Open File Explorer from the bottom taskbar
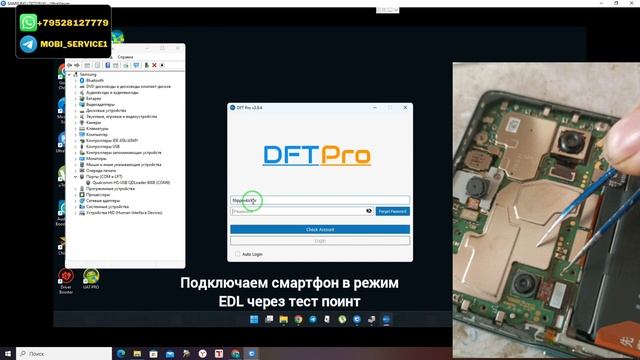Viewport: 640px width, 360px height. [x=137, y=353]
